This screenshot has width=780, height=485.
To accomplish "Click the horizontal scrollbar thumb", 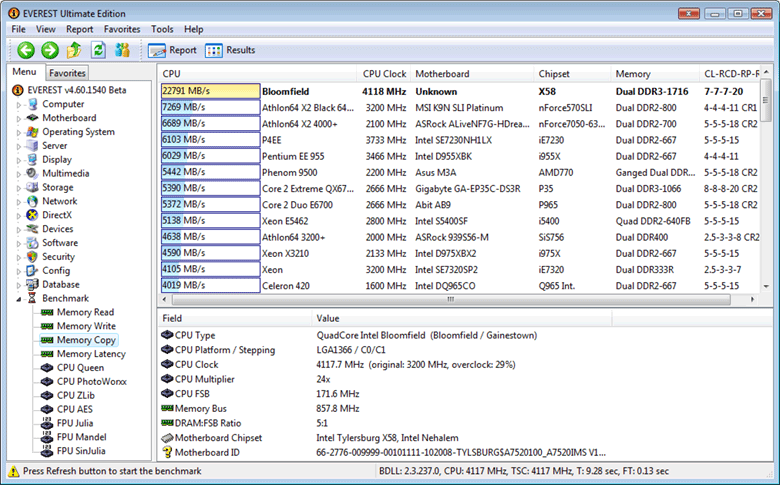I will 451,299.
